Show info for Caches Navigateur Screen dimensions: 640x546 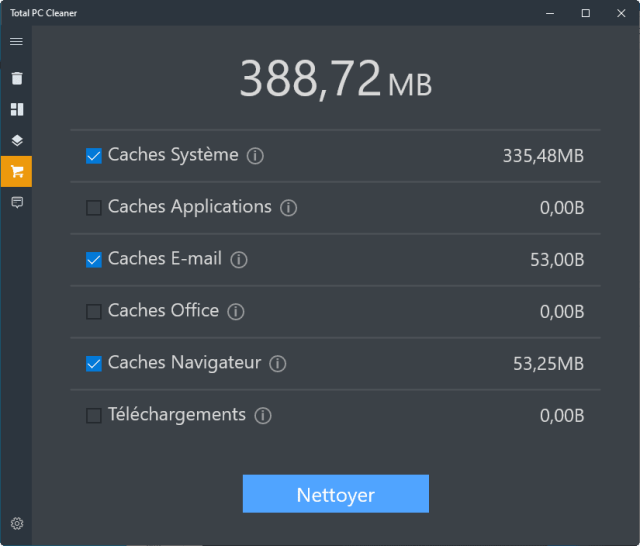278,364
